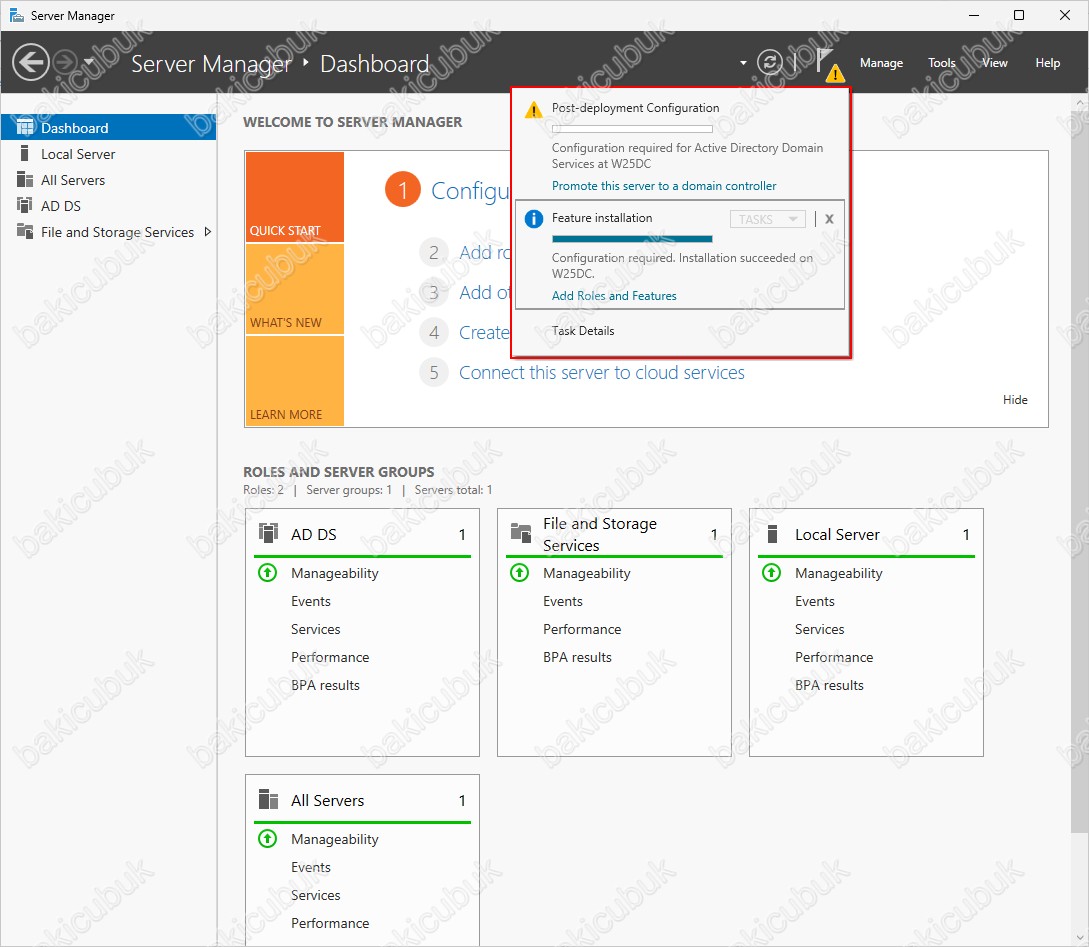
Task: Open Performance in File and Storage Services tile
Action: coord(582,628)
